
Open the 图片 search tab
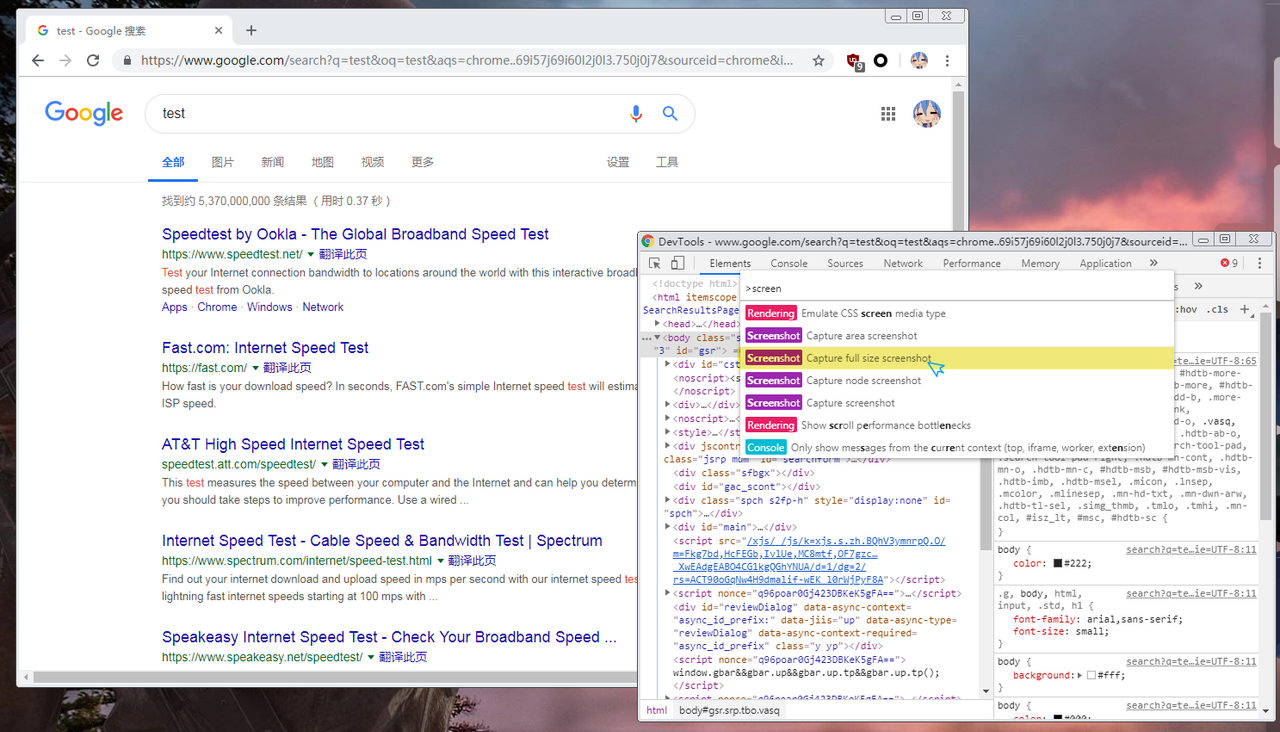click(x=223, y=162)
